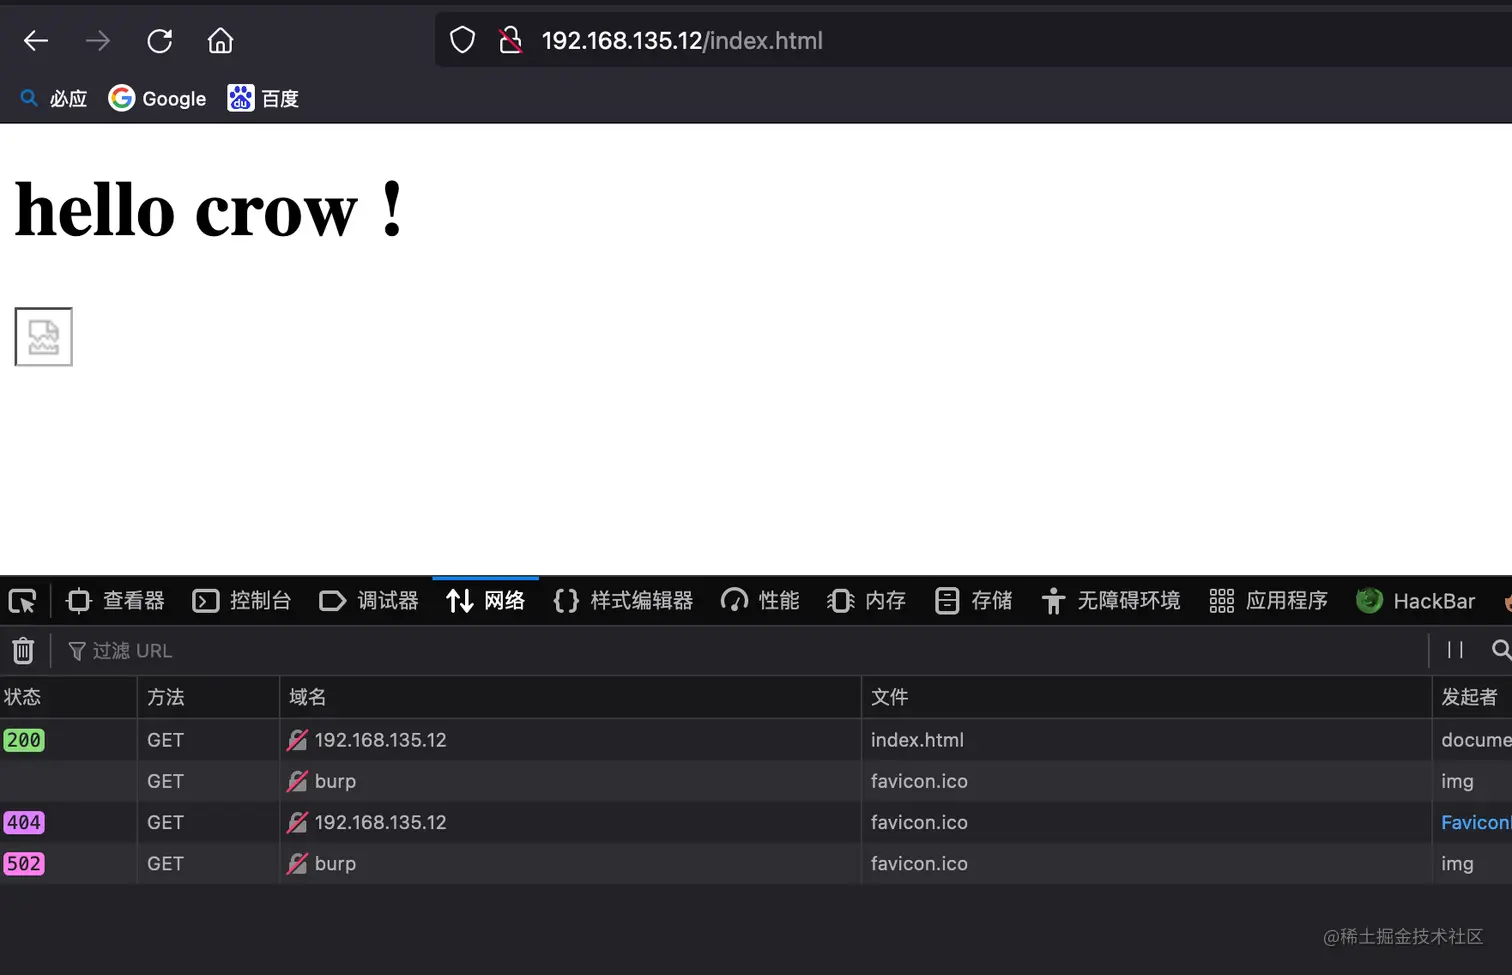
Task: Select favicon.ico in the 502 request row
Action: (919, 863)
